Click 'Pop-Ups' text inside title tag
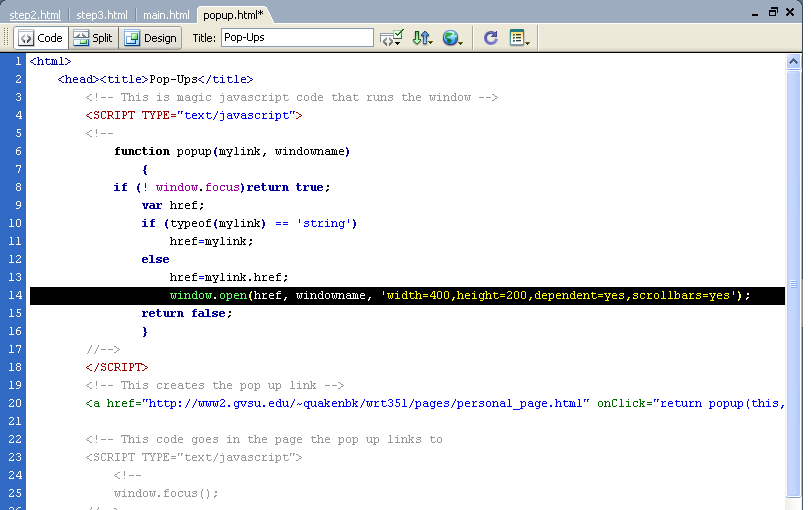This screenshot has height=510, width=811. click(173, 79)
